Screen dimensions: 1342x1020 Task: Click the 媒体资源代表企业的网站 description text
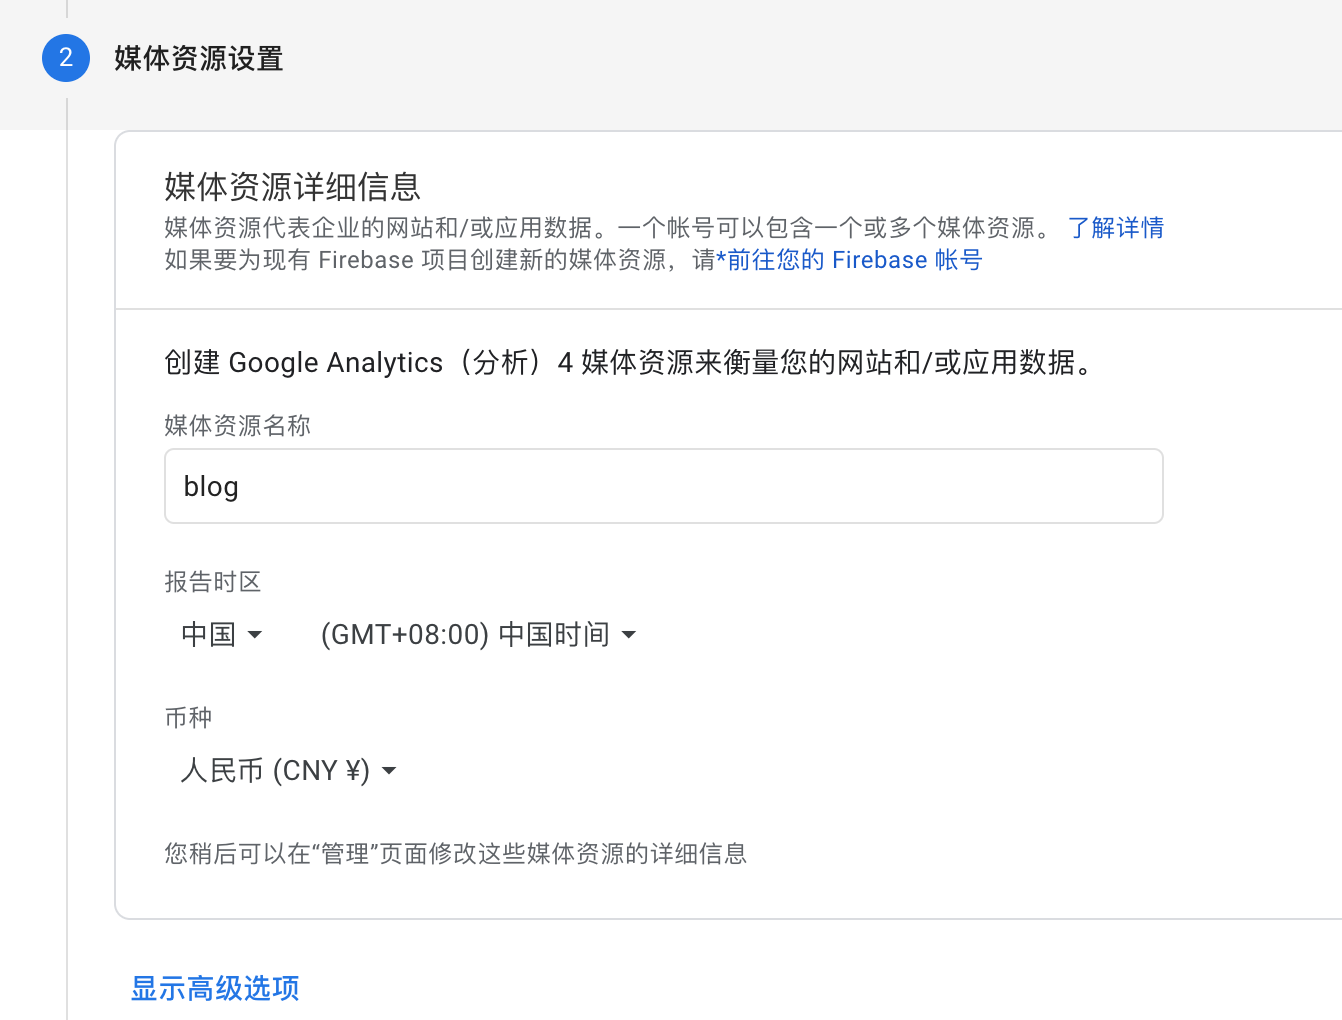click(x=600, y=228)
